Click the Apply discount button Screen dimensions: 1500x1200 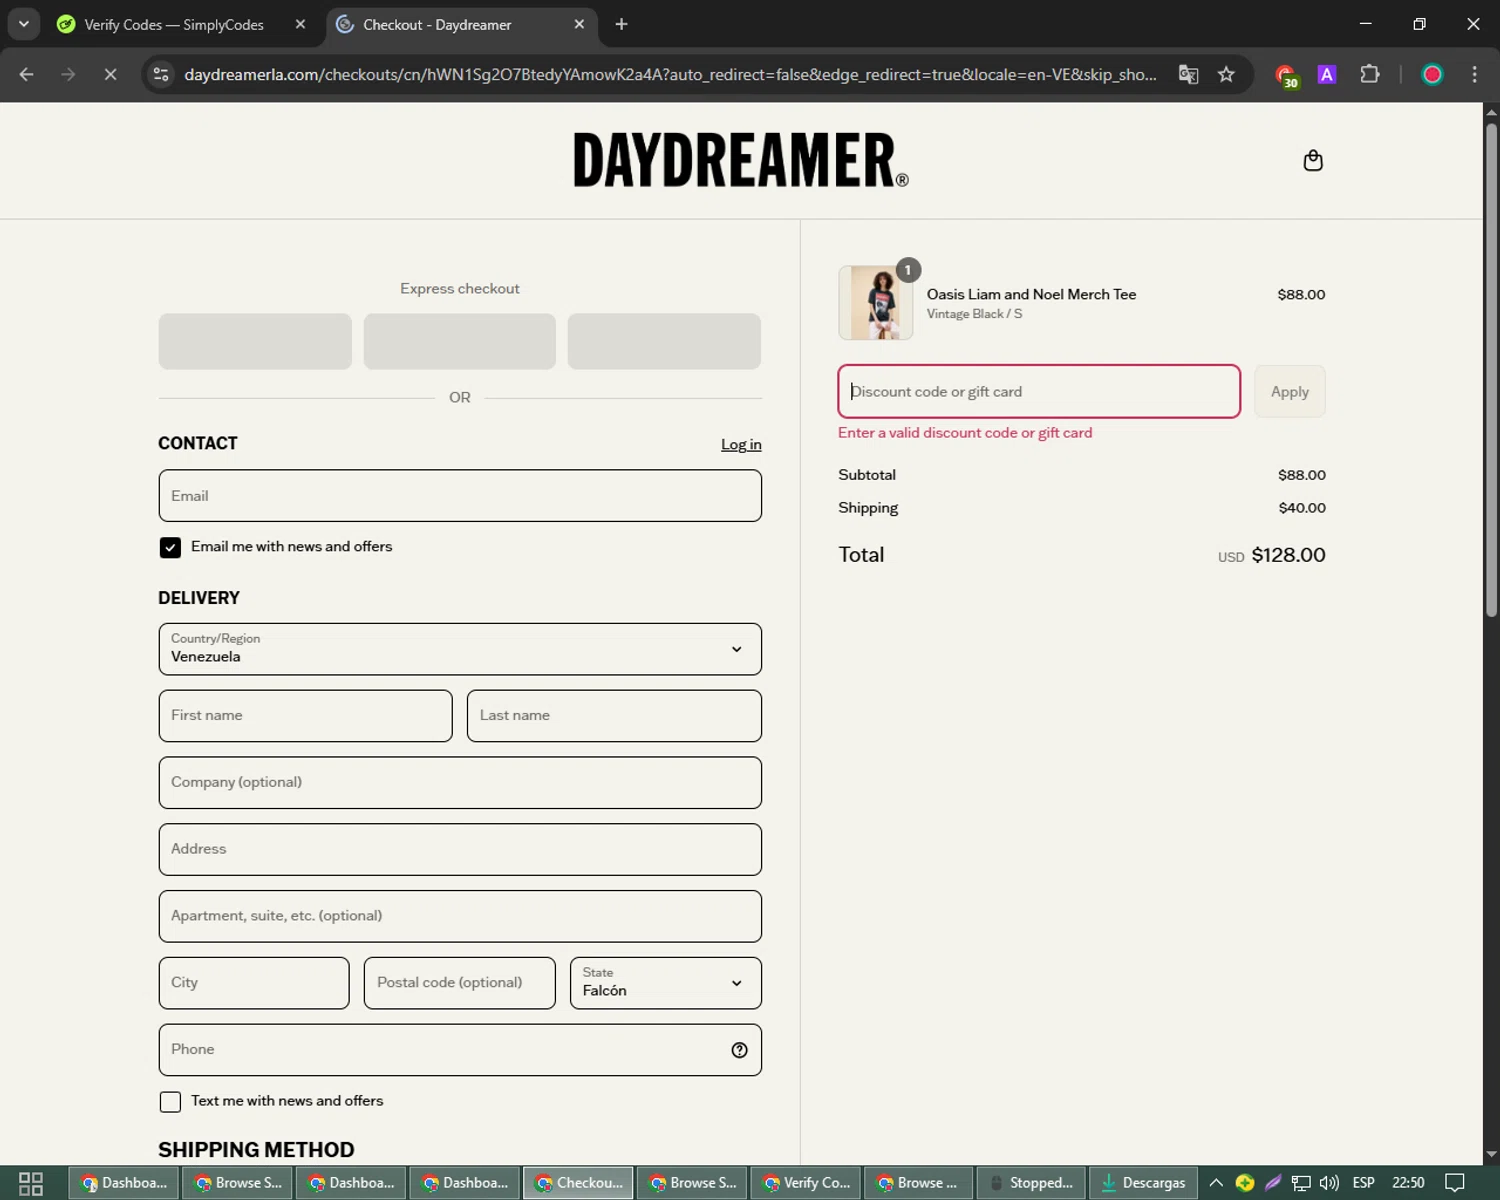1290,391
